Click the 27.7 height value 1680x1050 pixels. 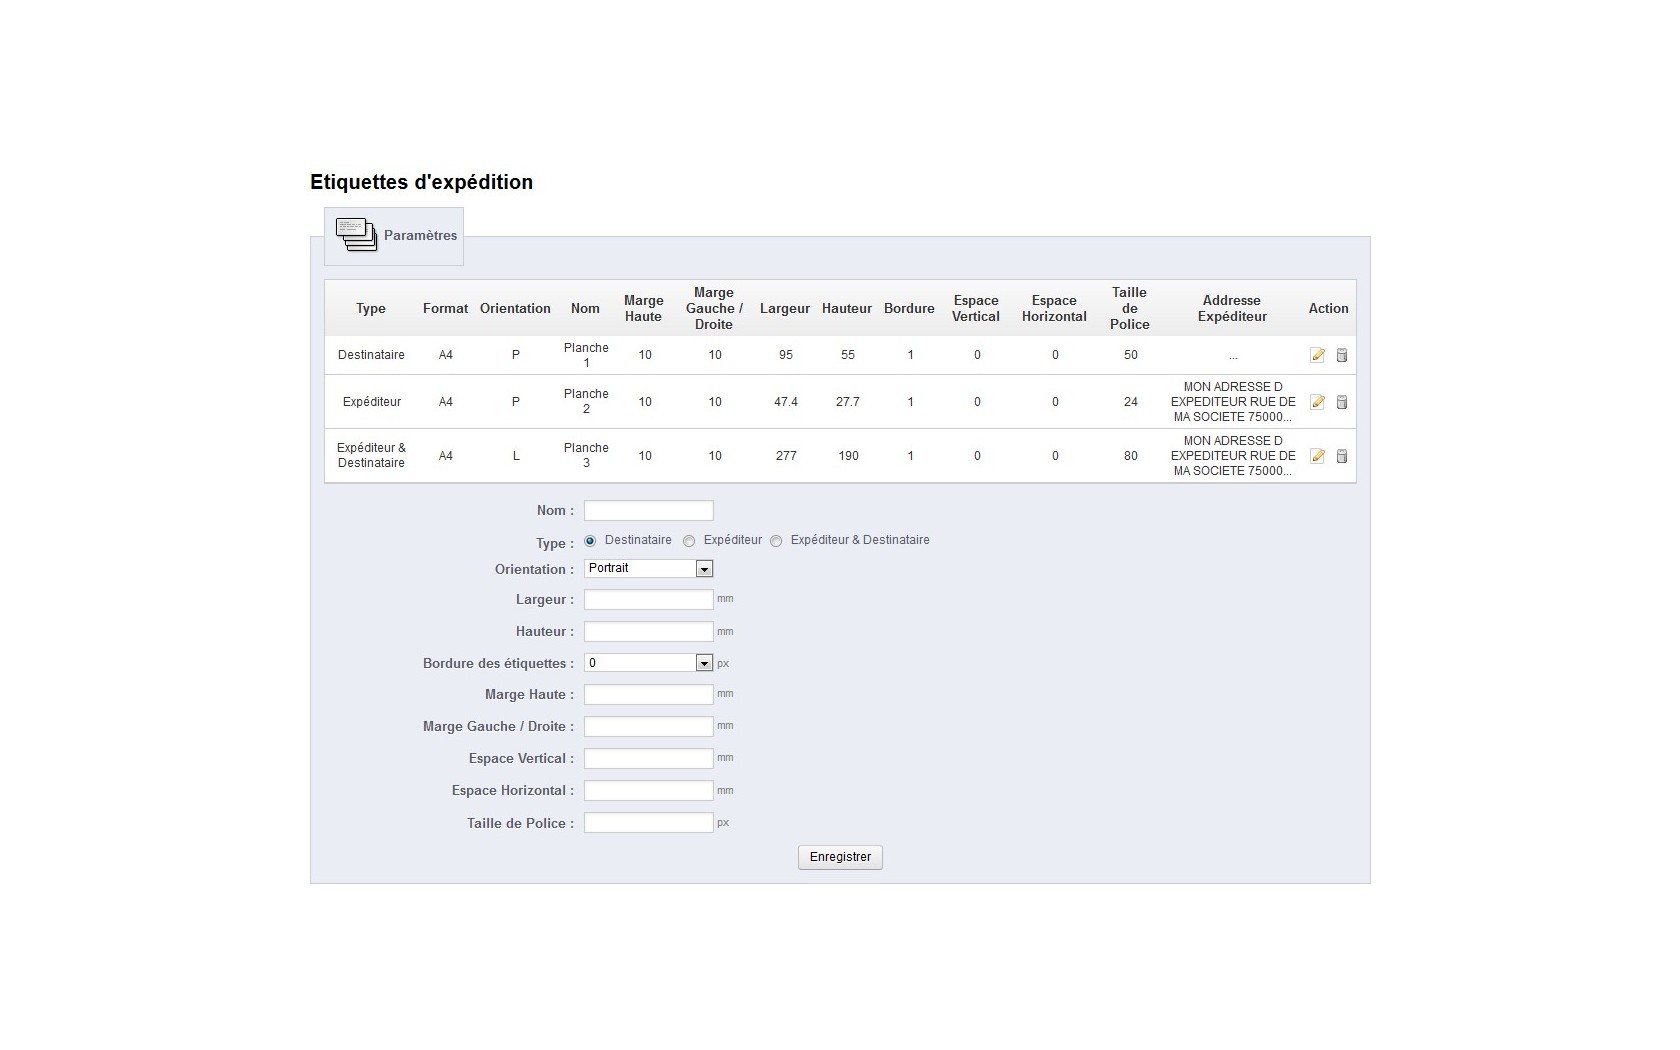[848, 402]
